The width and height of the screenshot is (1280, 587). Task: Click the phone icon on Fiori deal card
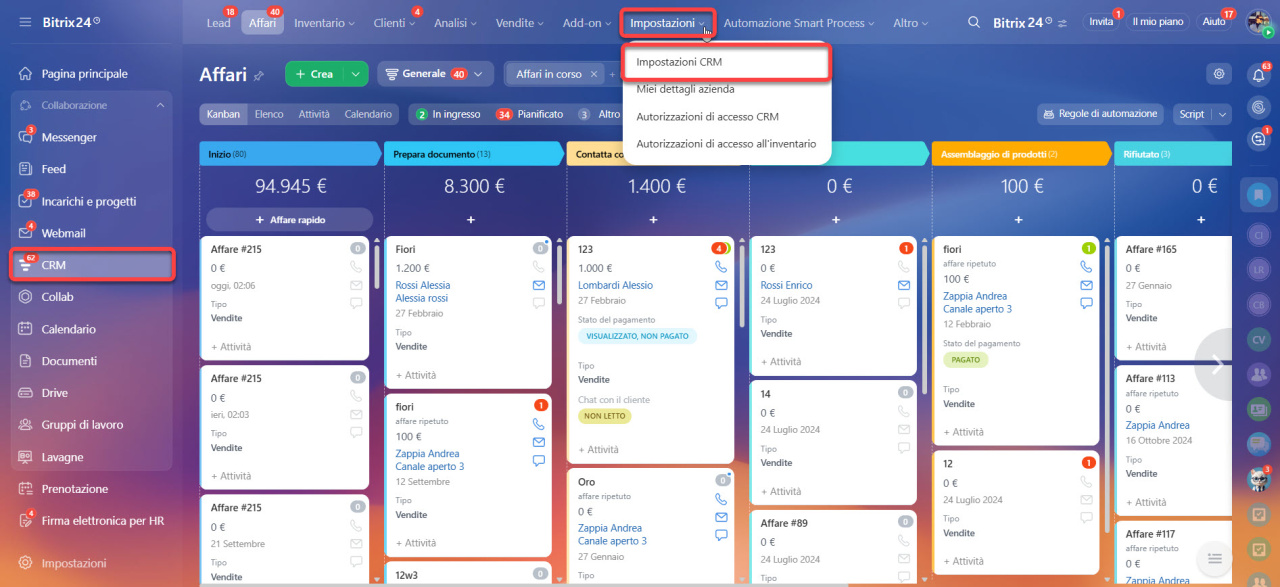tap(539, 267)
